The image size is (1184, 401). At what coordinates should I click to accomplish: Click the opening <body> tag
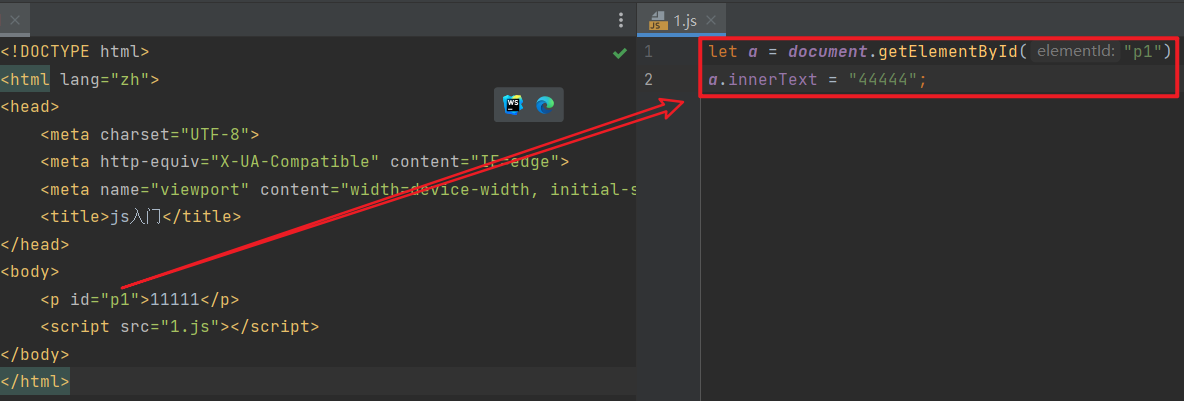pyautogui.click(x=29, y=271)
